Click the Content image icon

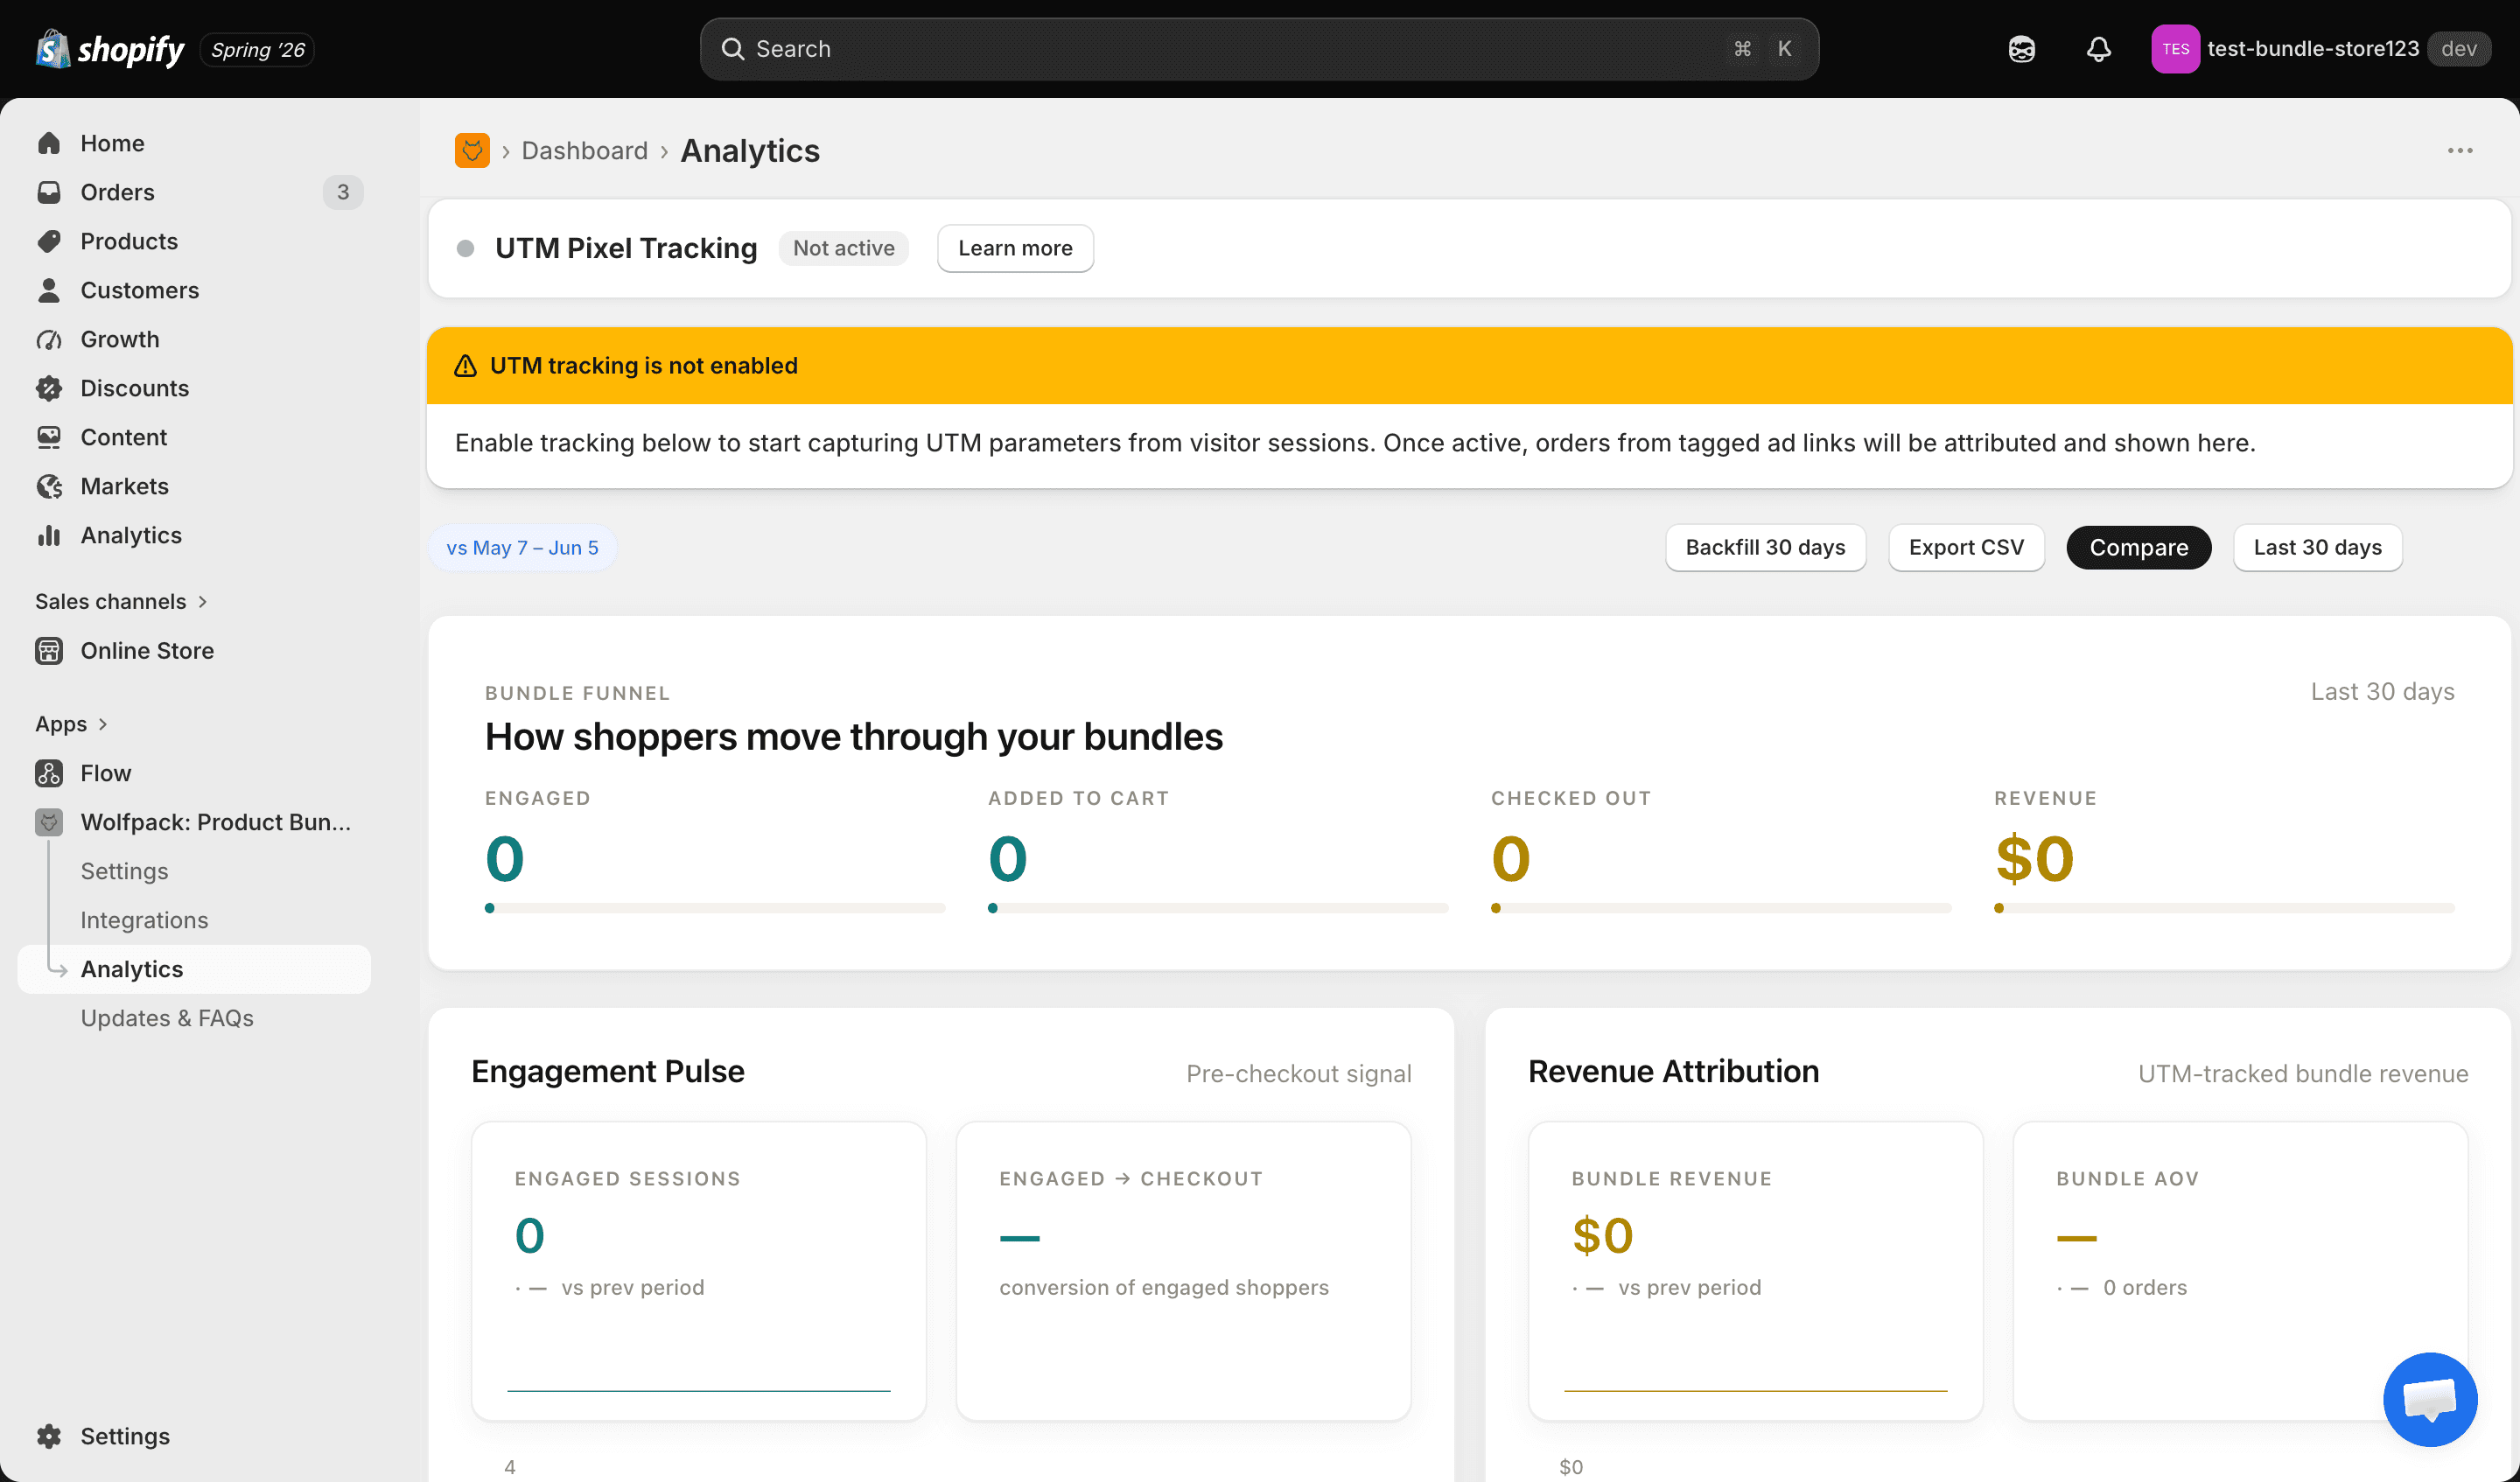pos(49,437)
